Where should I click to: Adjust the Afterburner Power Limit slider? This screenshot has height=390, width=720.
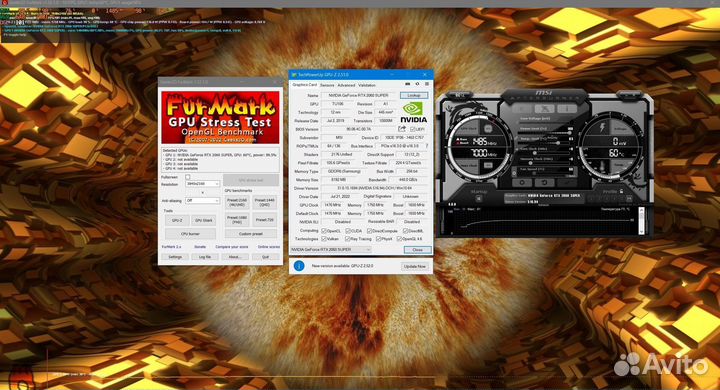pyautogui.click(x=546, y=132)
